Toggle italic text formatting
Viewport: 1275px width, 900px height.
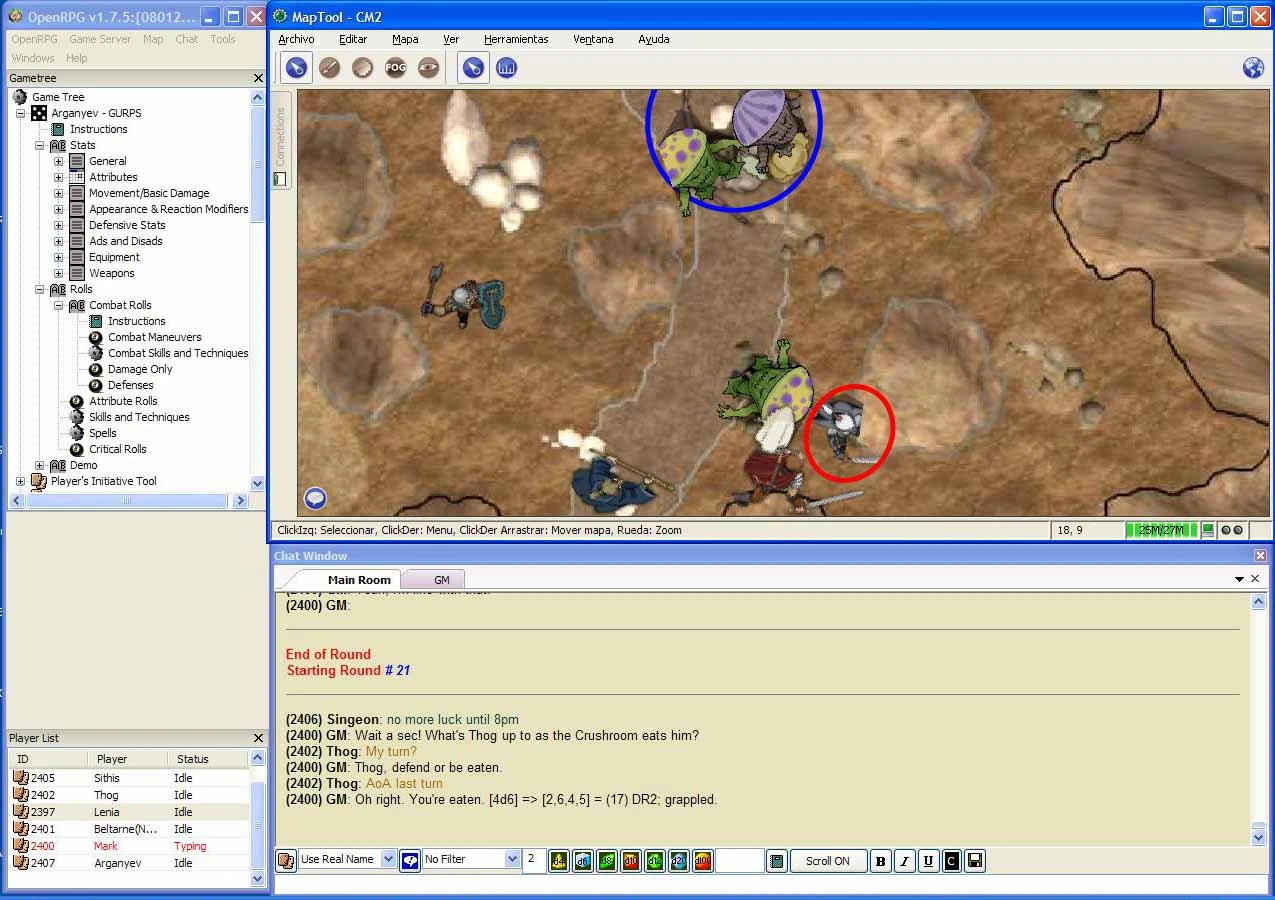click(x=904, y=860)
